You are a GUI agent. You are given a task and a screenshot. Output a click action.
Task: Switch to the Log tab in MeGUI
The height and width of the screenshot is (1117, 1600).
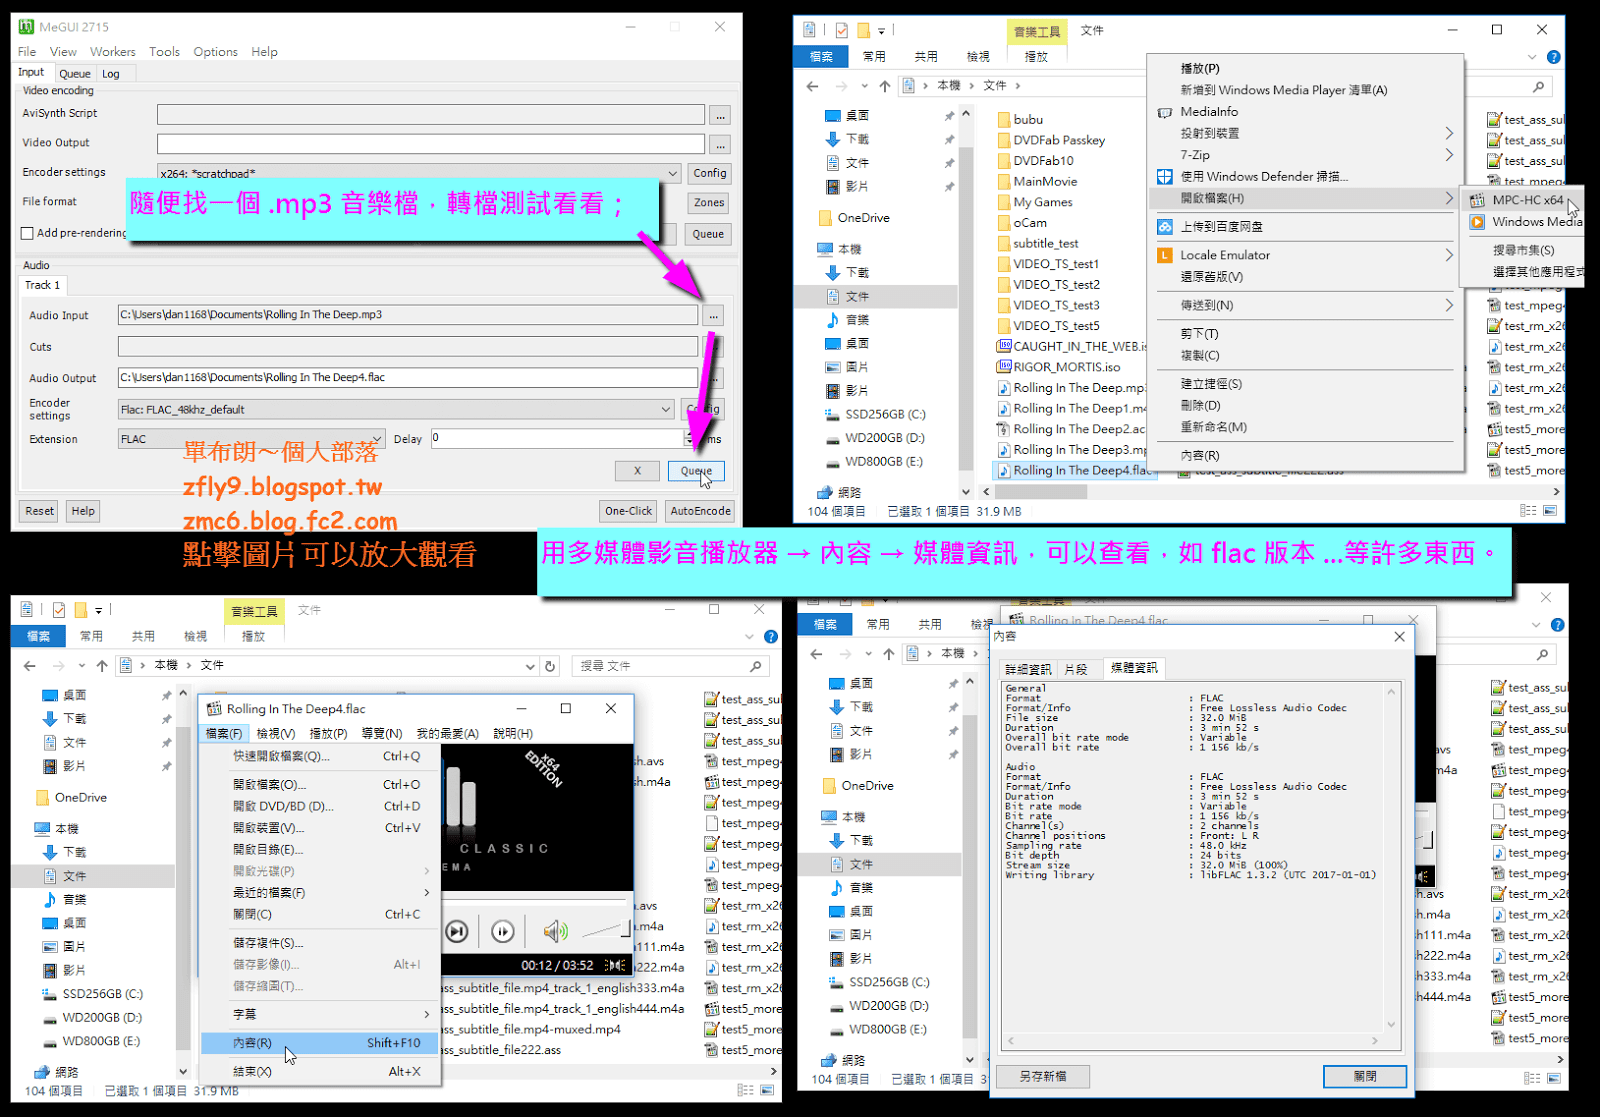click(111, 74)
